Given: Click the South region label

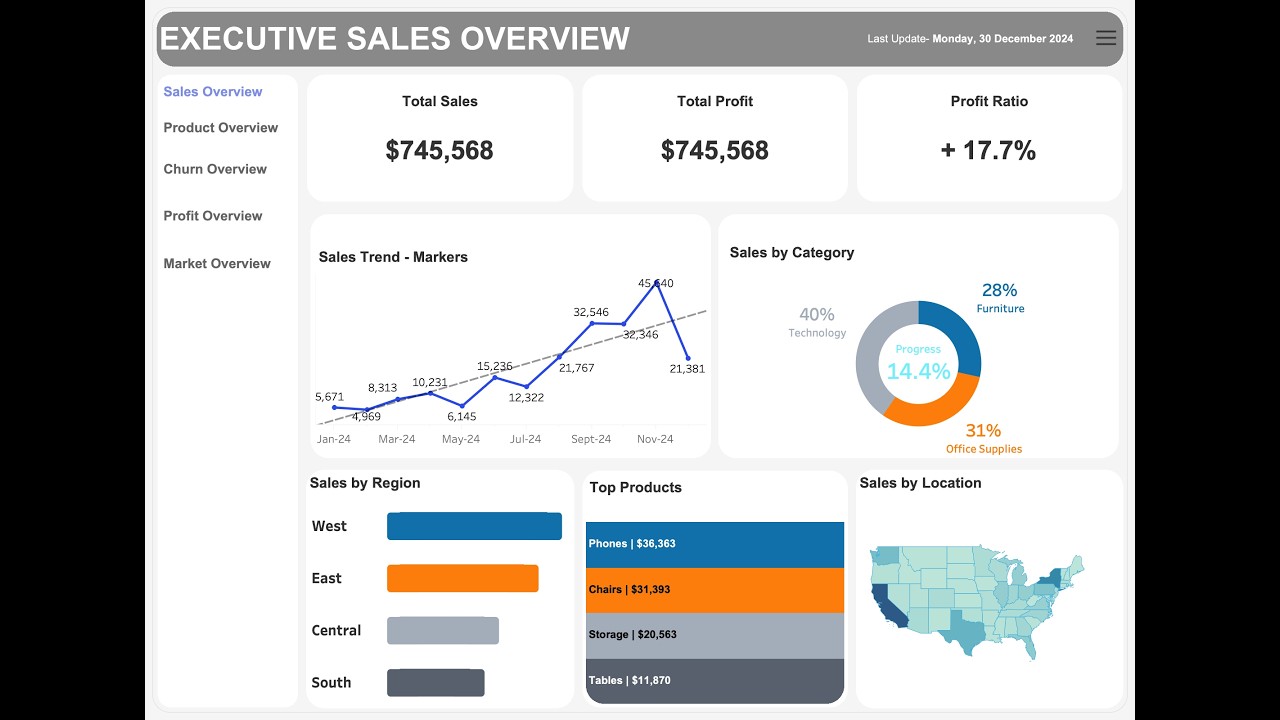Looking at the screenshot, I should 331,683.
